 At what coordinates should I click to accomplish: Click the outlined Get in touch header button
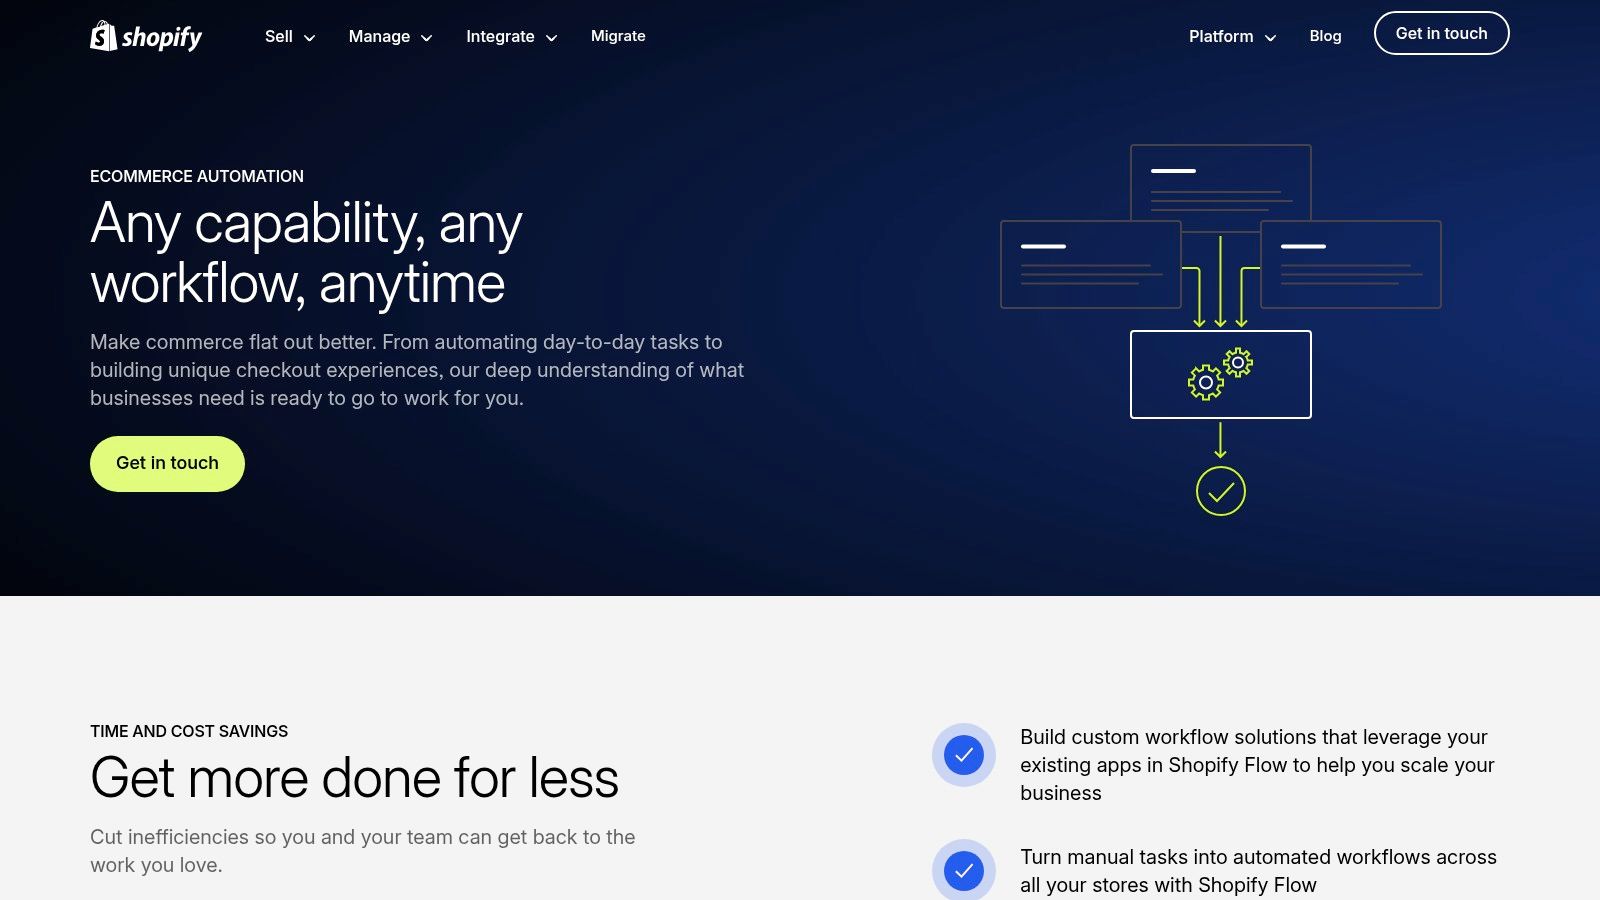1441,33
